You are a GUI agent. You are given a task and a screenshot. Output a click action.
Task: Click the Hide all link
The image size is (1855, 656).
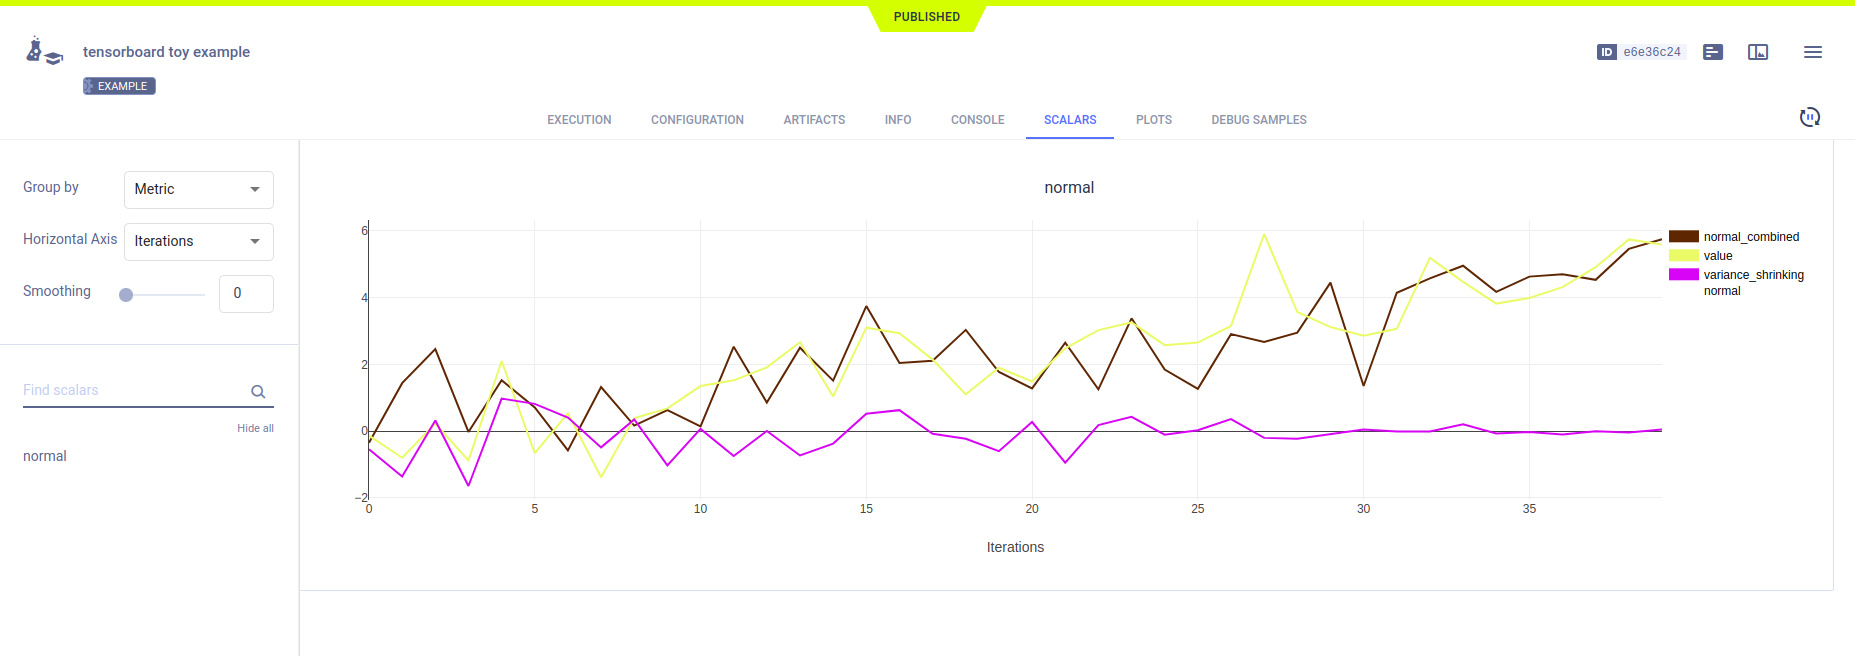255,428
